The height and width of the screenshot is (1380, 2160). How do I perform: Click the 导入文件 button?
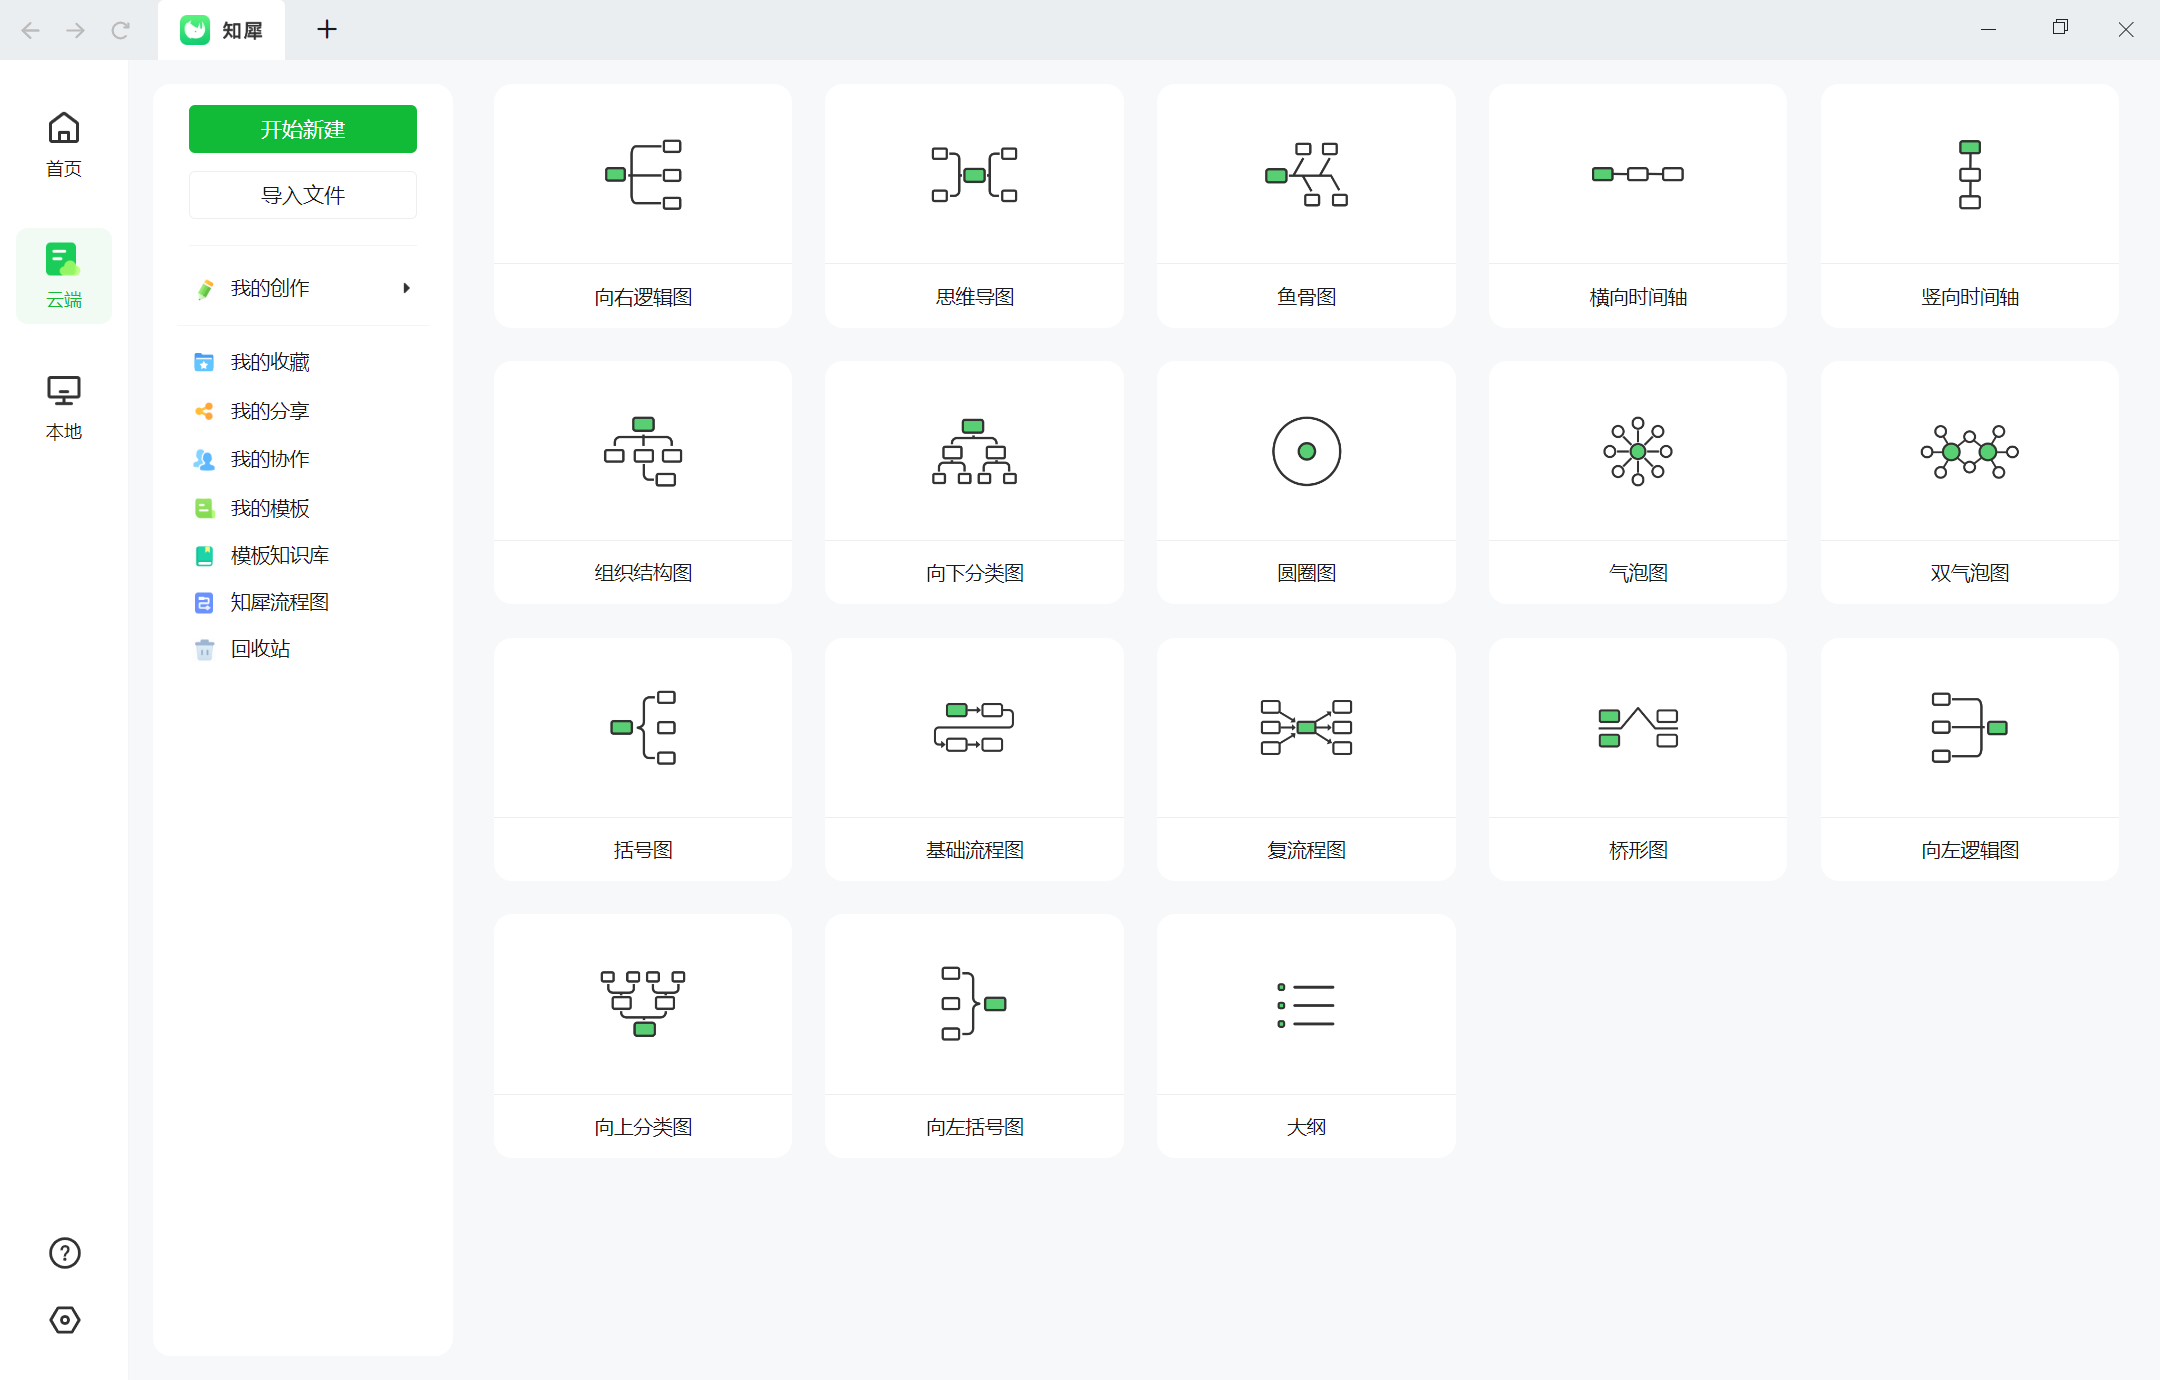coord(302,195)
